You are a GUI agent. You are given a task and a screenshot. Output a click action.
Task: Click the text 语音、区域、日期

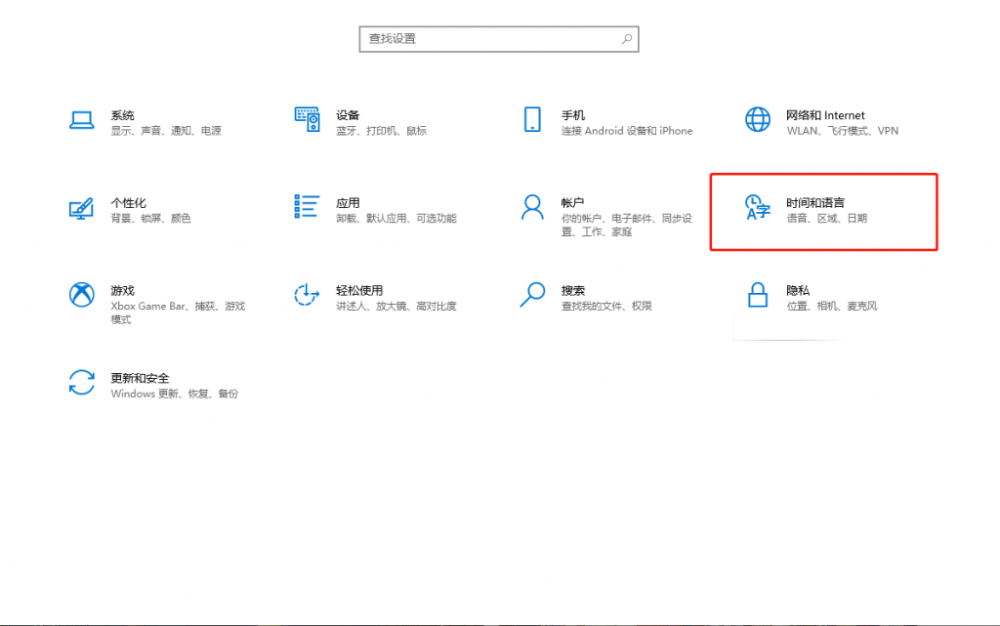[x=827, y=219]
